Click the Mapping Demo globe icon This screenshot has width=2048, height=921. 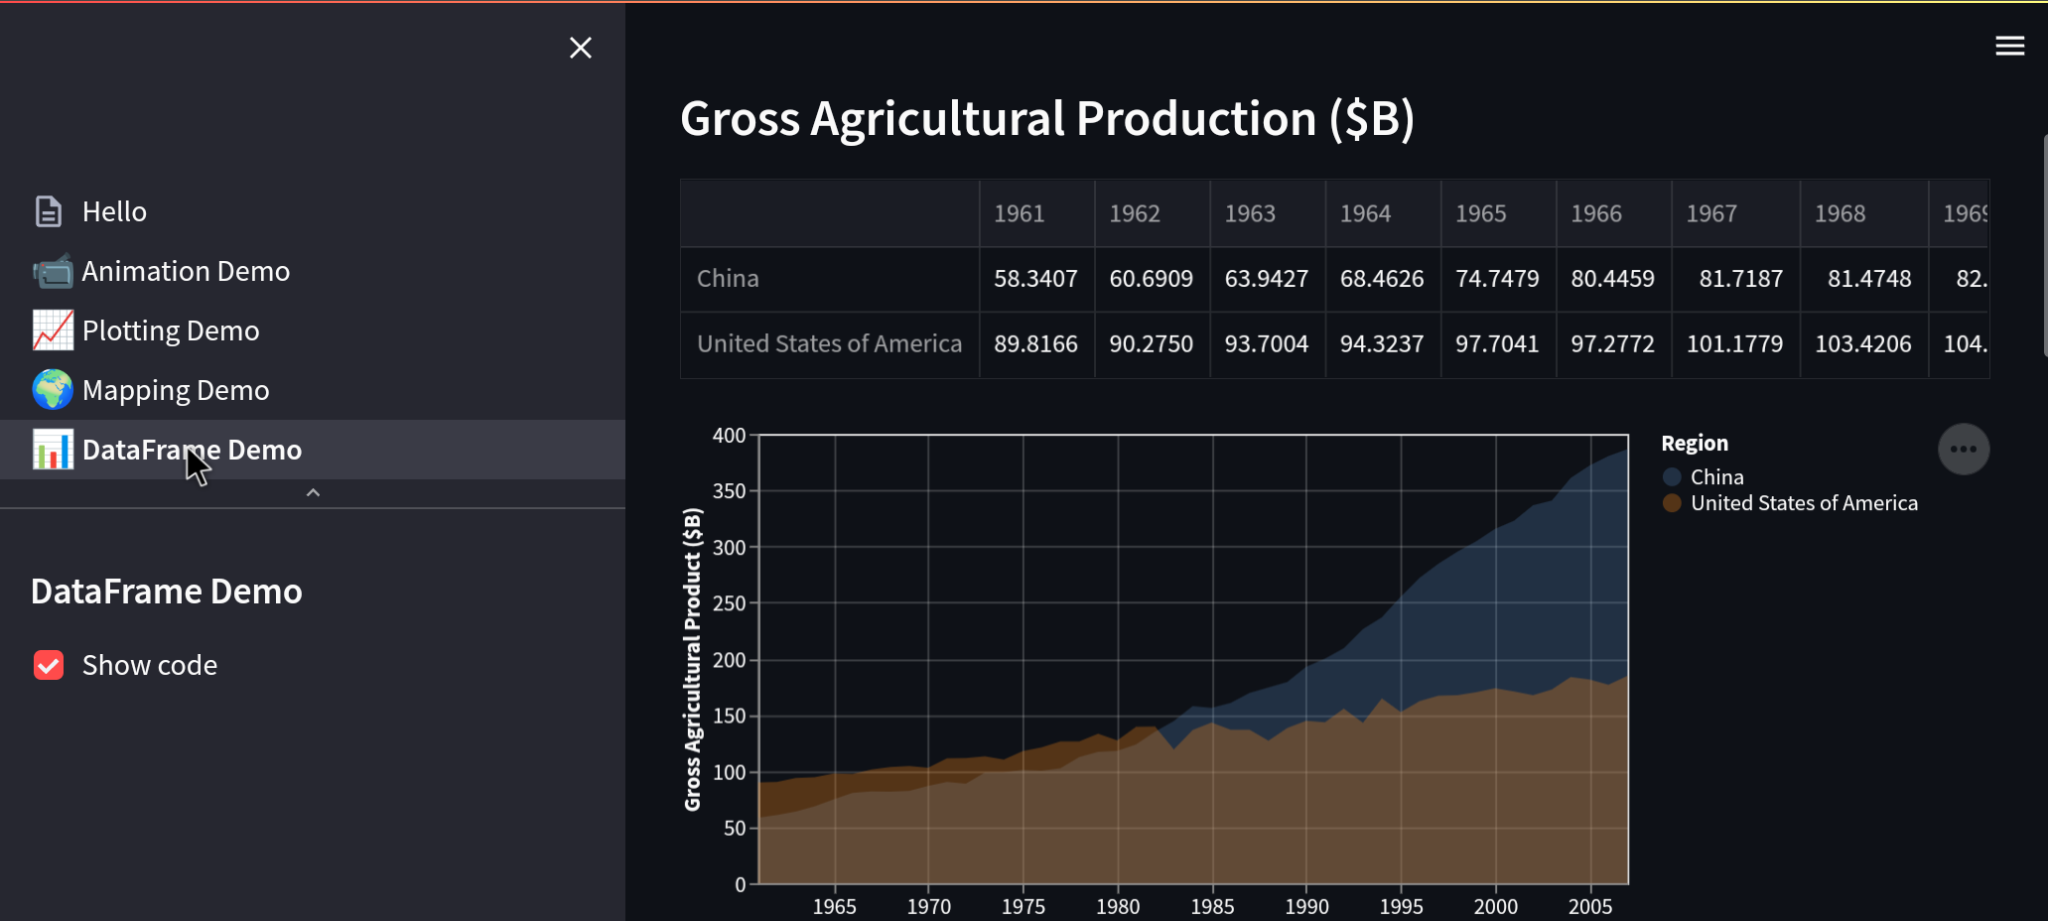point(52,390)
